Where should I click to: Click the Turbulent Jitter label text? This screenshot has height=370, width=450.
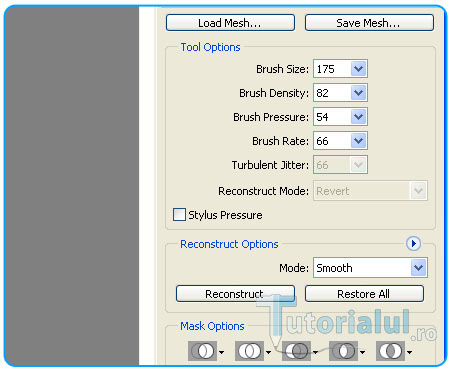270,165
